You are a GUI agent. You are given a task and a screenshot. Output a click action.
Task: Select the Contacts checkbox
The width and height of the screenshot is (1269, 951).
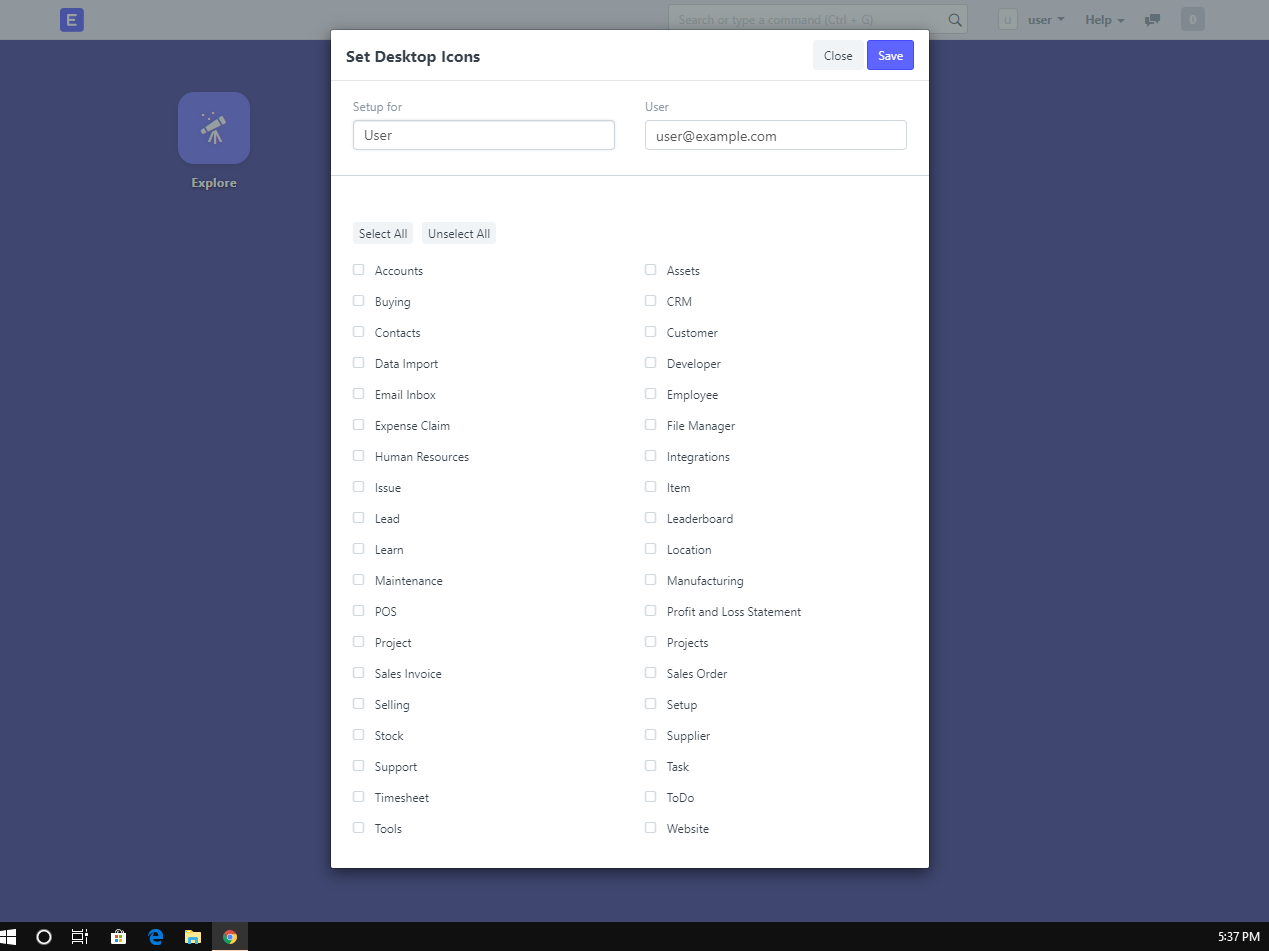click(359, 332)
